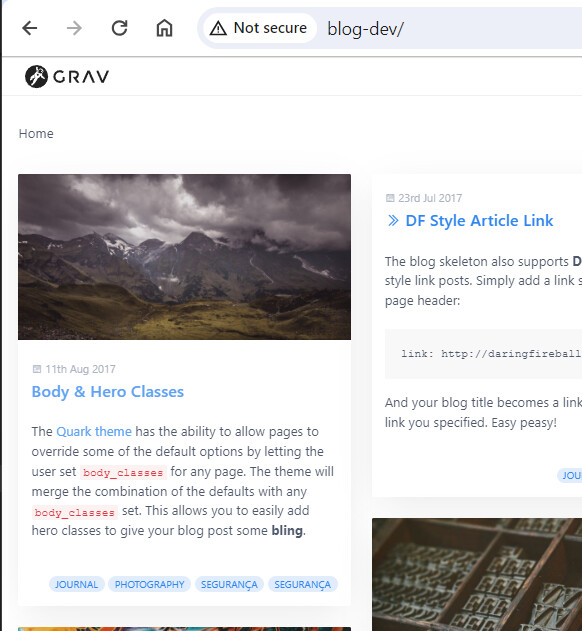
Task: Click the mountain landscape post image
Action: tap(184, 257)
